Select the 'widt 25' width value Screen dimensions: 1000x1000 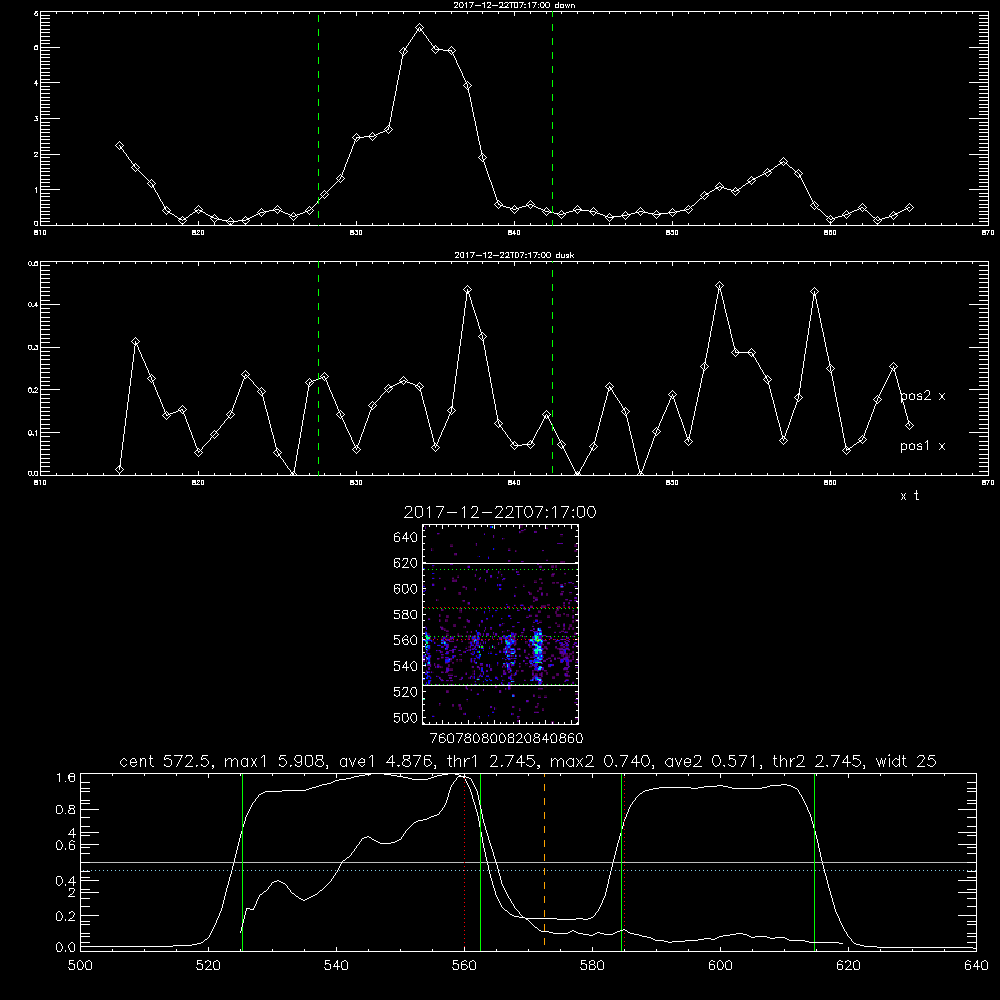[906, 761]
